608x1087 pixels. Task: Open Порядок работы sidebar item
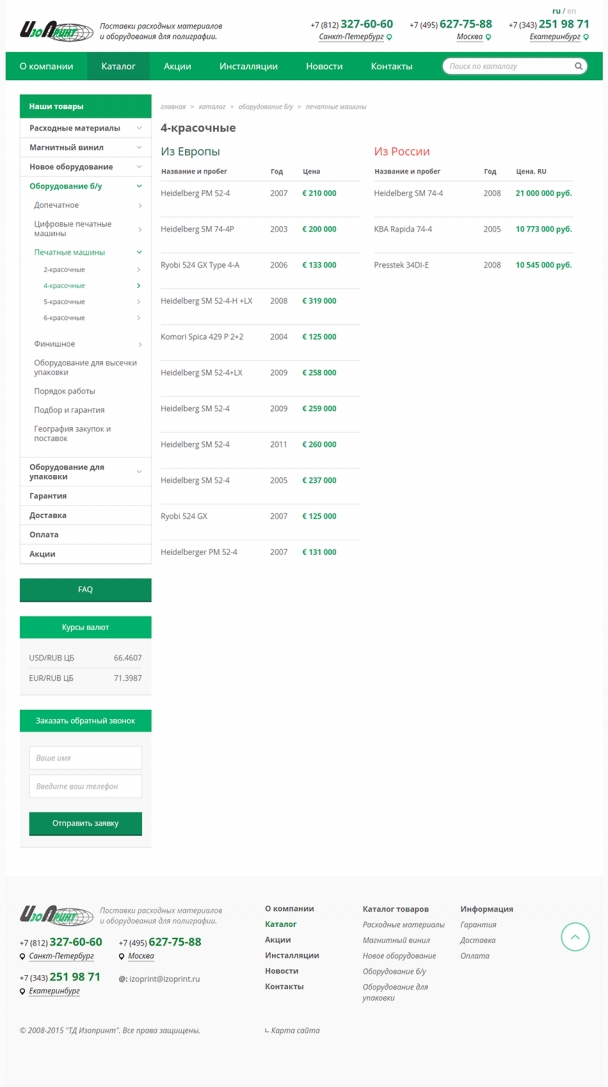coord(65,391)
